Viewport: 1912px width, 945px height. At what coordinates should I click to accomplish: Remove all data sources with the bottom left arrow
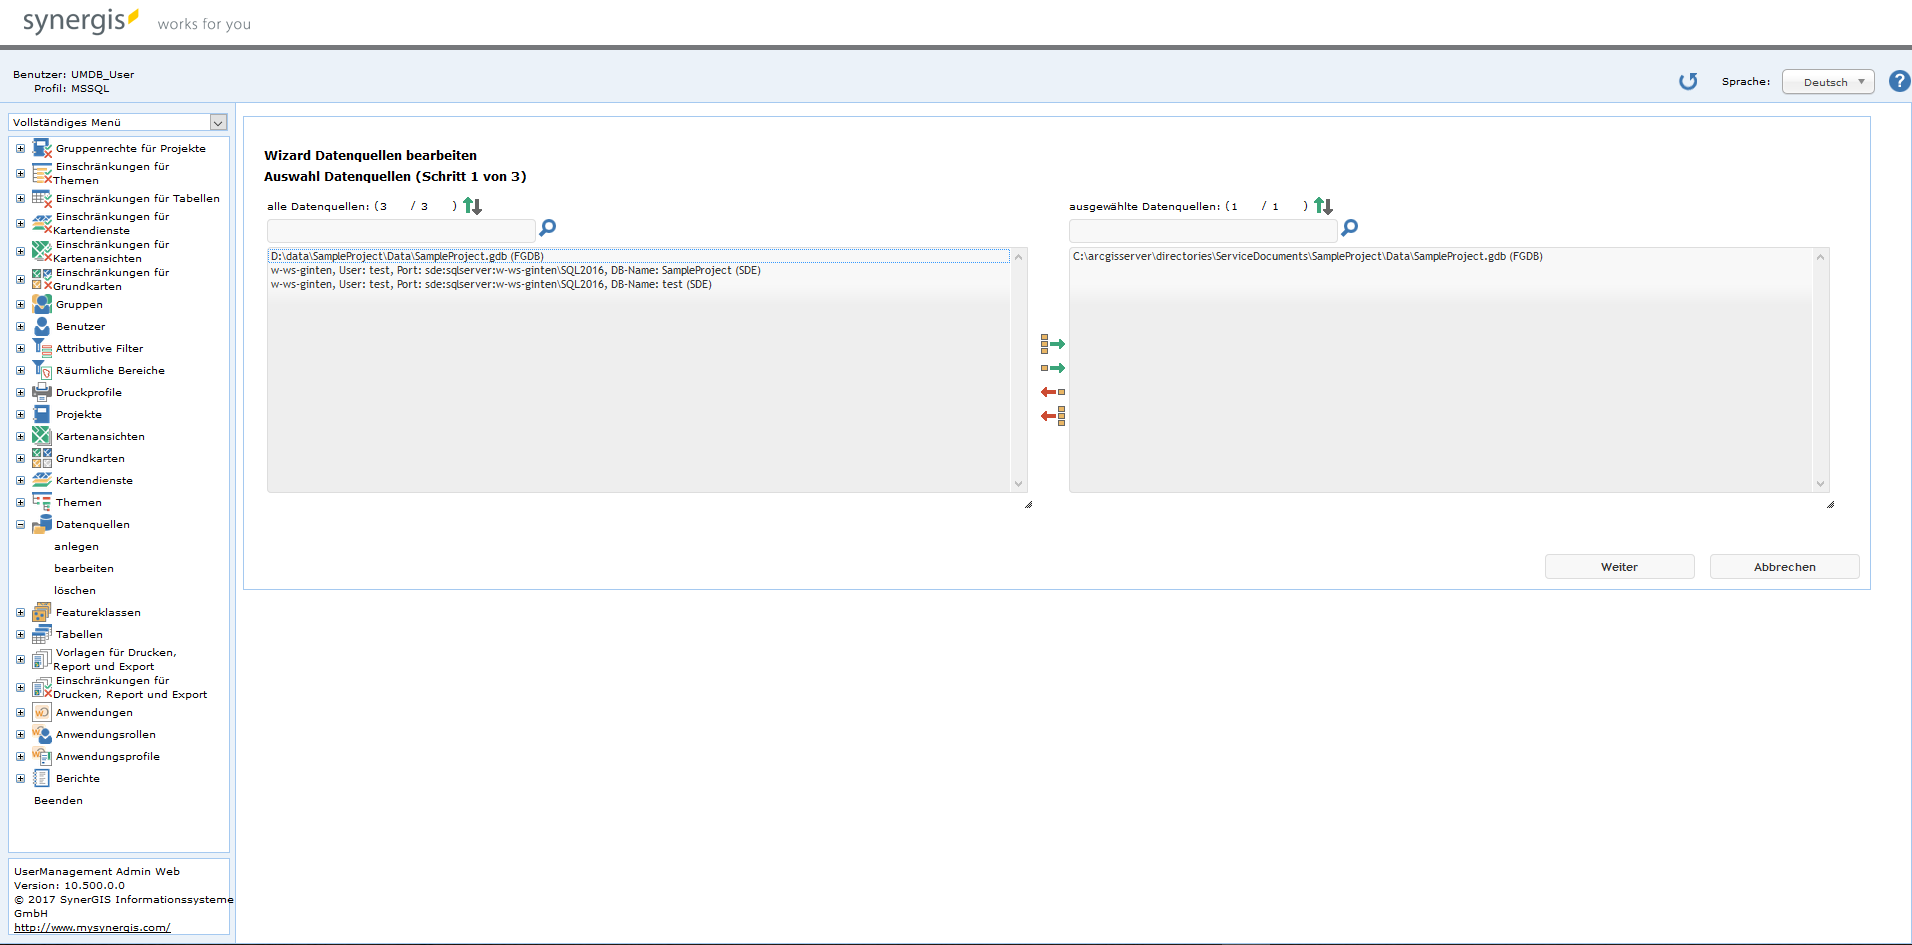click(1052, 416)
